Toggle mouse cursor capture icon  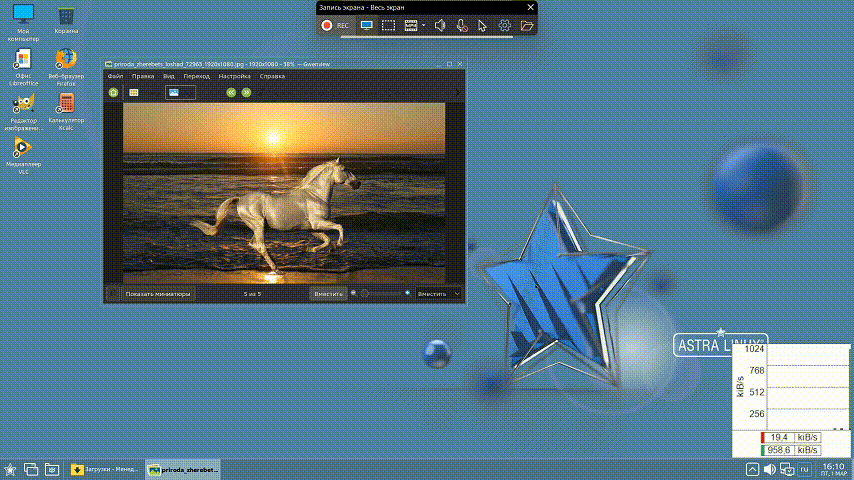point(483,25)
